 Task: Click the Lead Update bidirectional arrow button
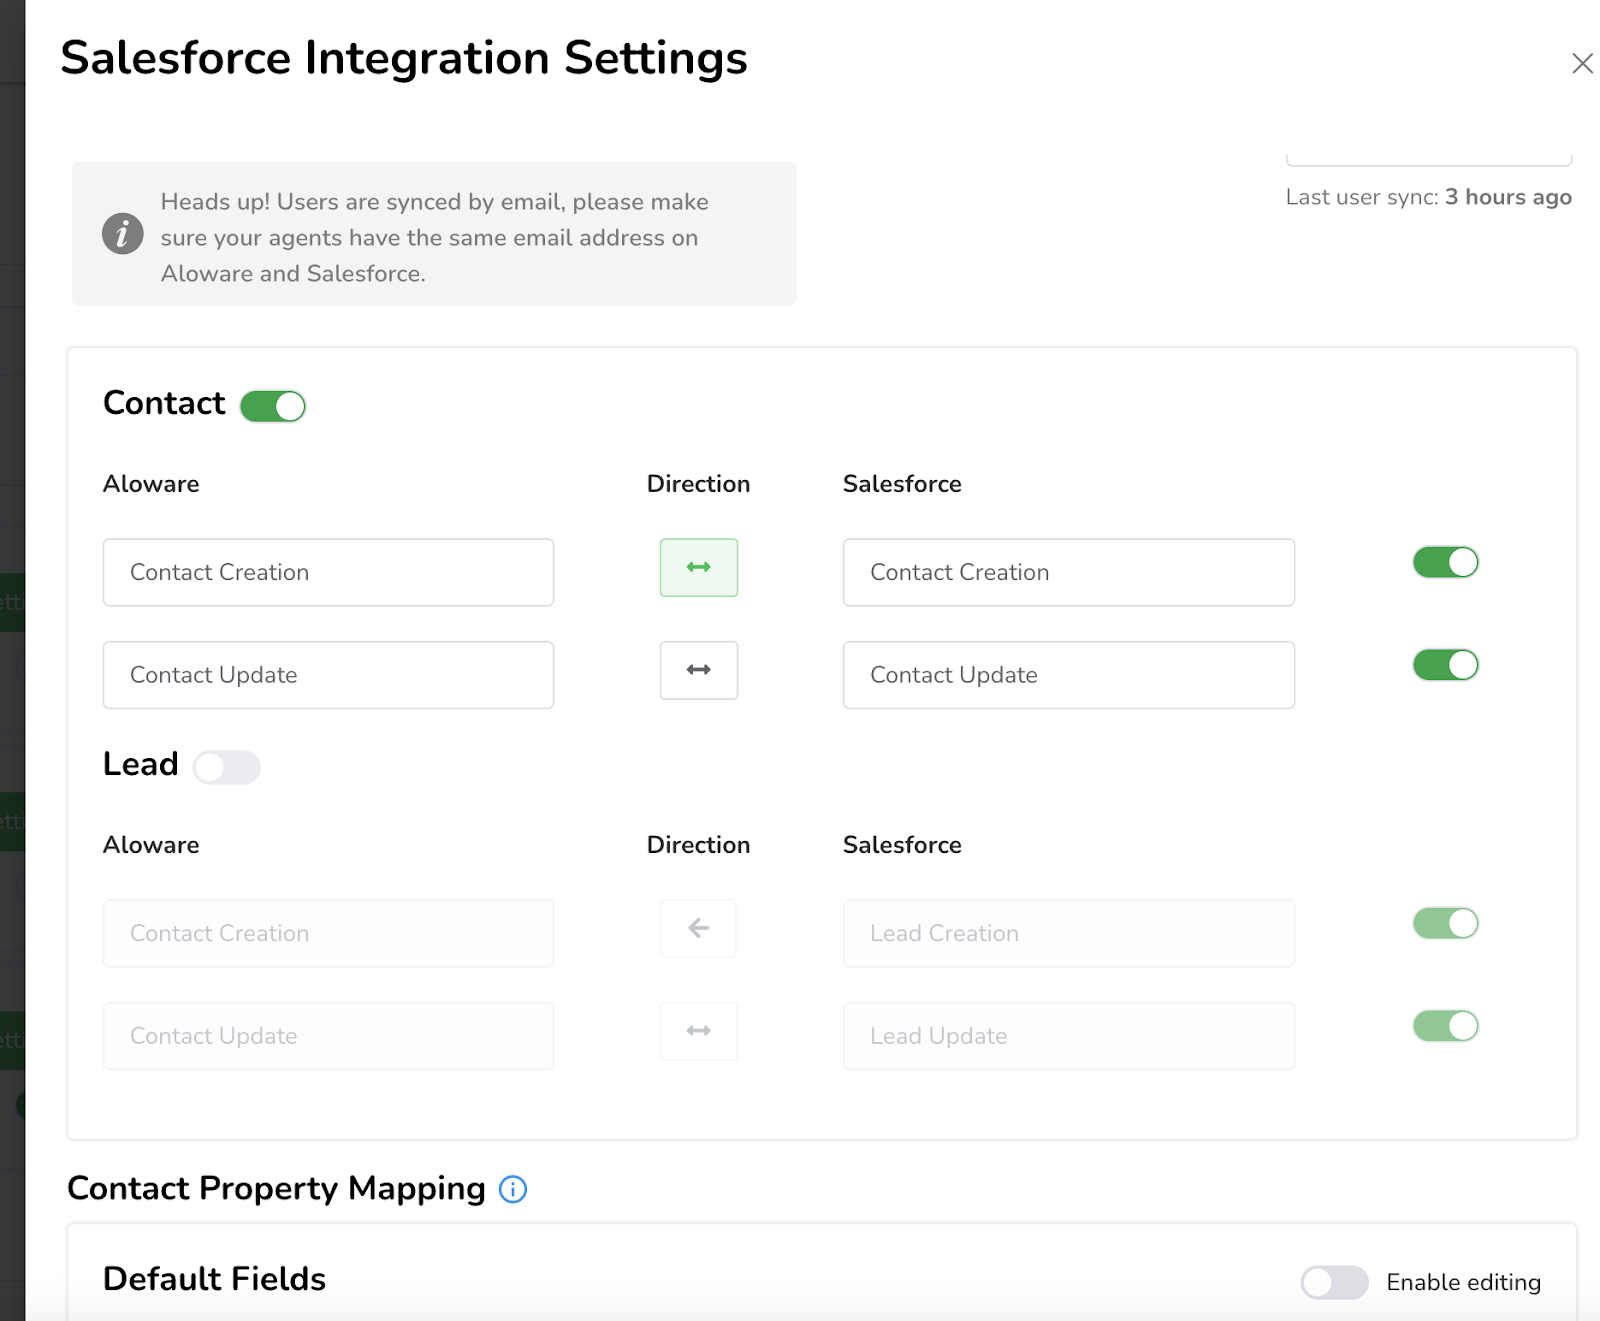click(x=699, y=1031)
